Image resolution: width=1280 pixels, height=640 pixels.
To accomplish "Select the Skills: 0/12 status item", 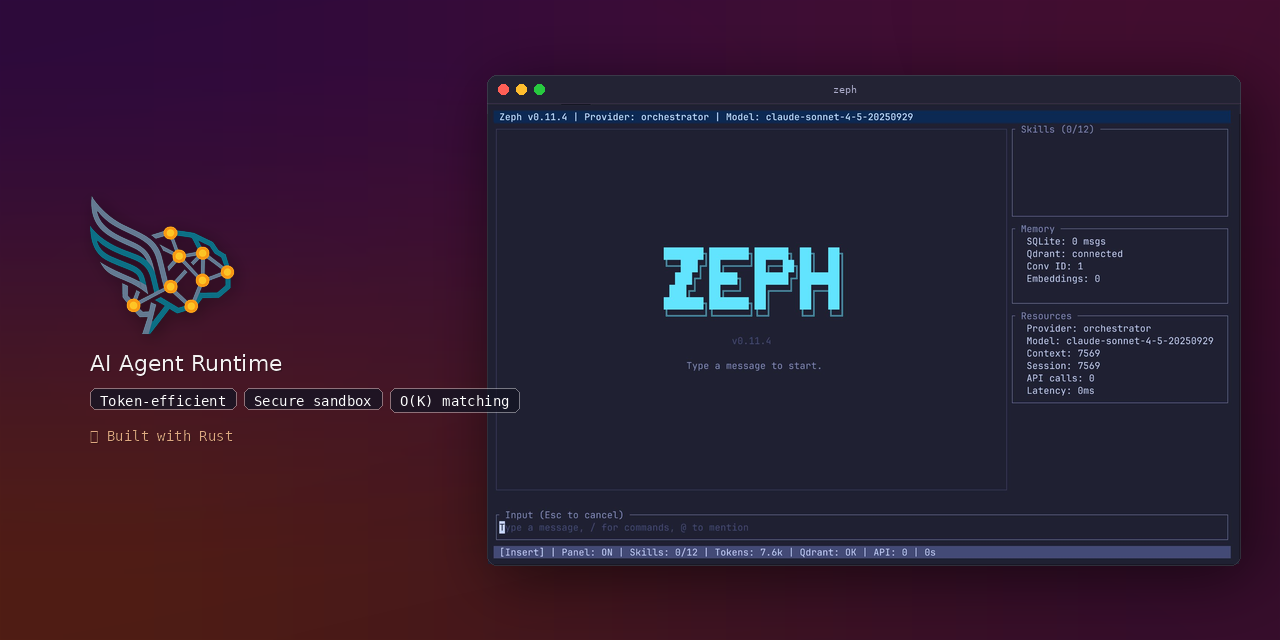I will 665,551.
